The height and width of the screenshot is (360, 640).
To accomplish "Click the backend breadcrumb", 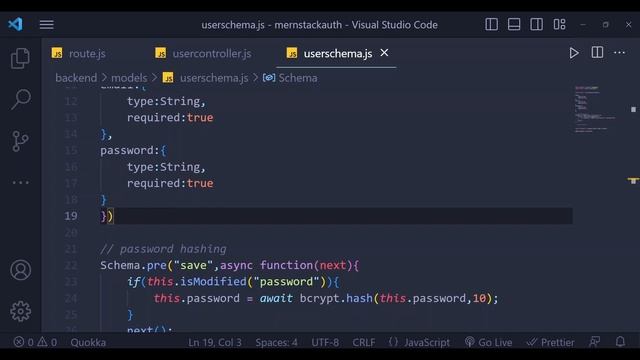I will [76, 78].
